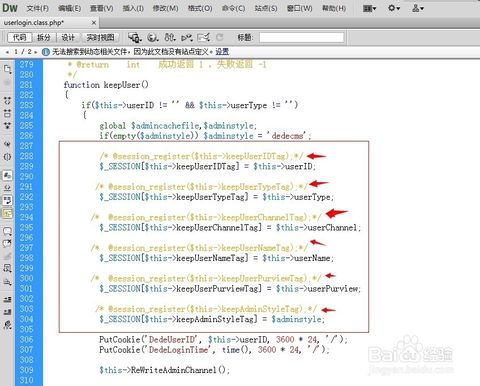Open the user account dropdown
The width and height of the screenshot is (480, 386).
coord(418,8)
